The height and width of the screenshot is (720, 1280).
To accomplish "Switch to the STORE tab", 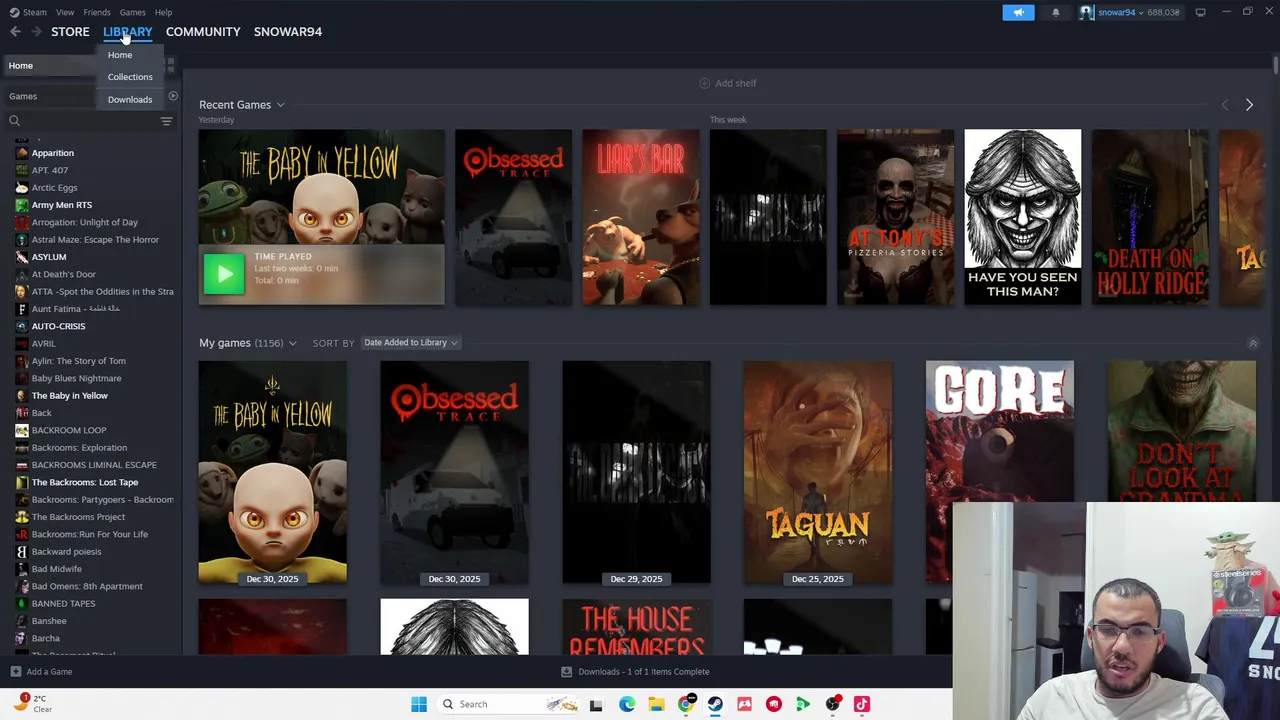I will pos(70,32).
